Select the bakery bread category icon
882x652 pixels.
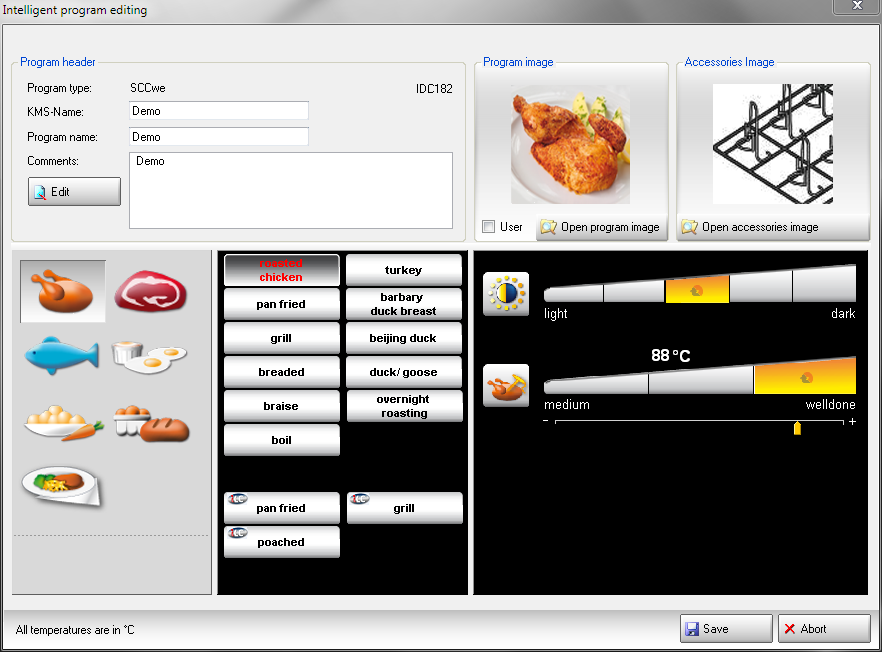coord(150,422)
